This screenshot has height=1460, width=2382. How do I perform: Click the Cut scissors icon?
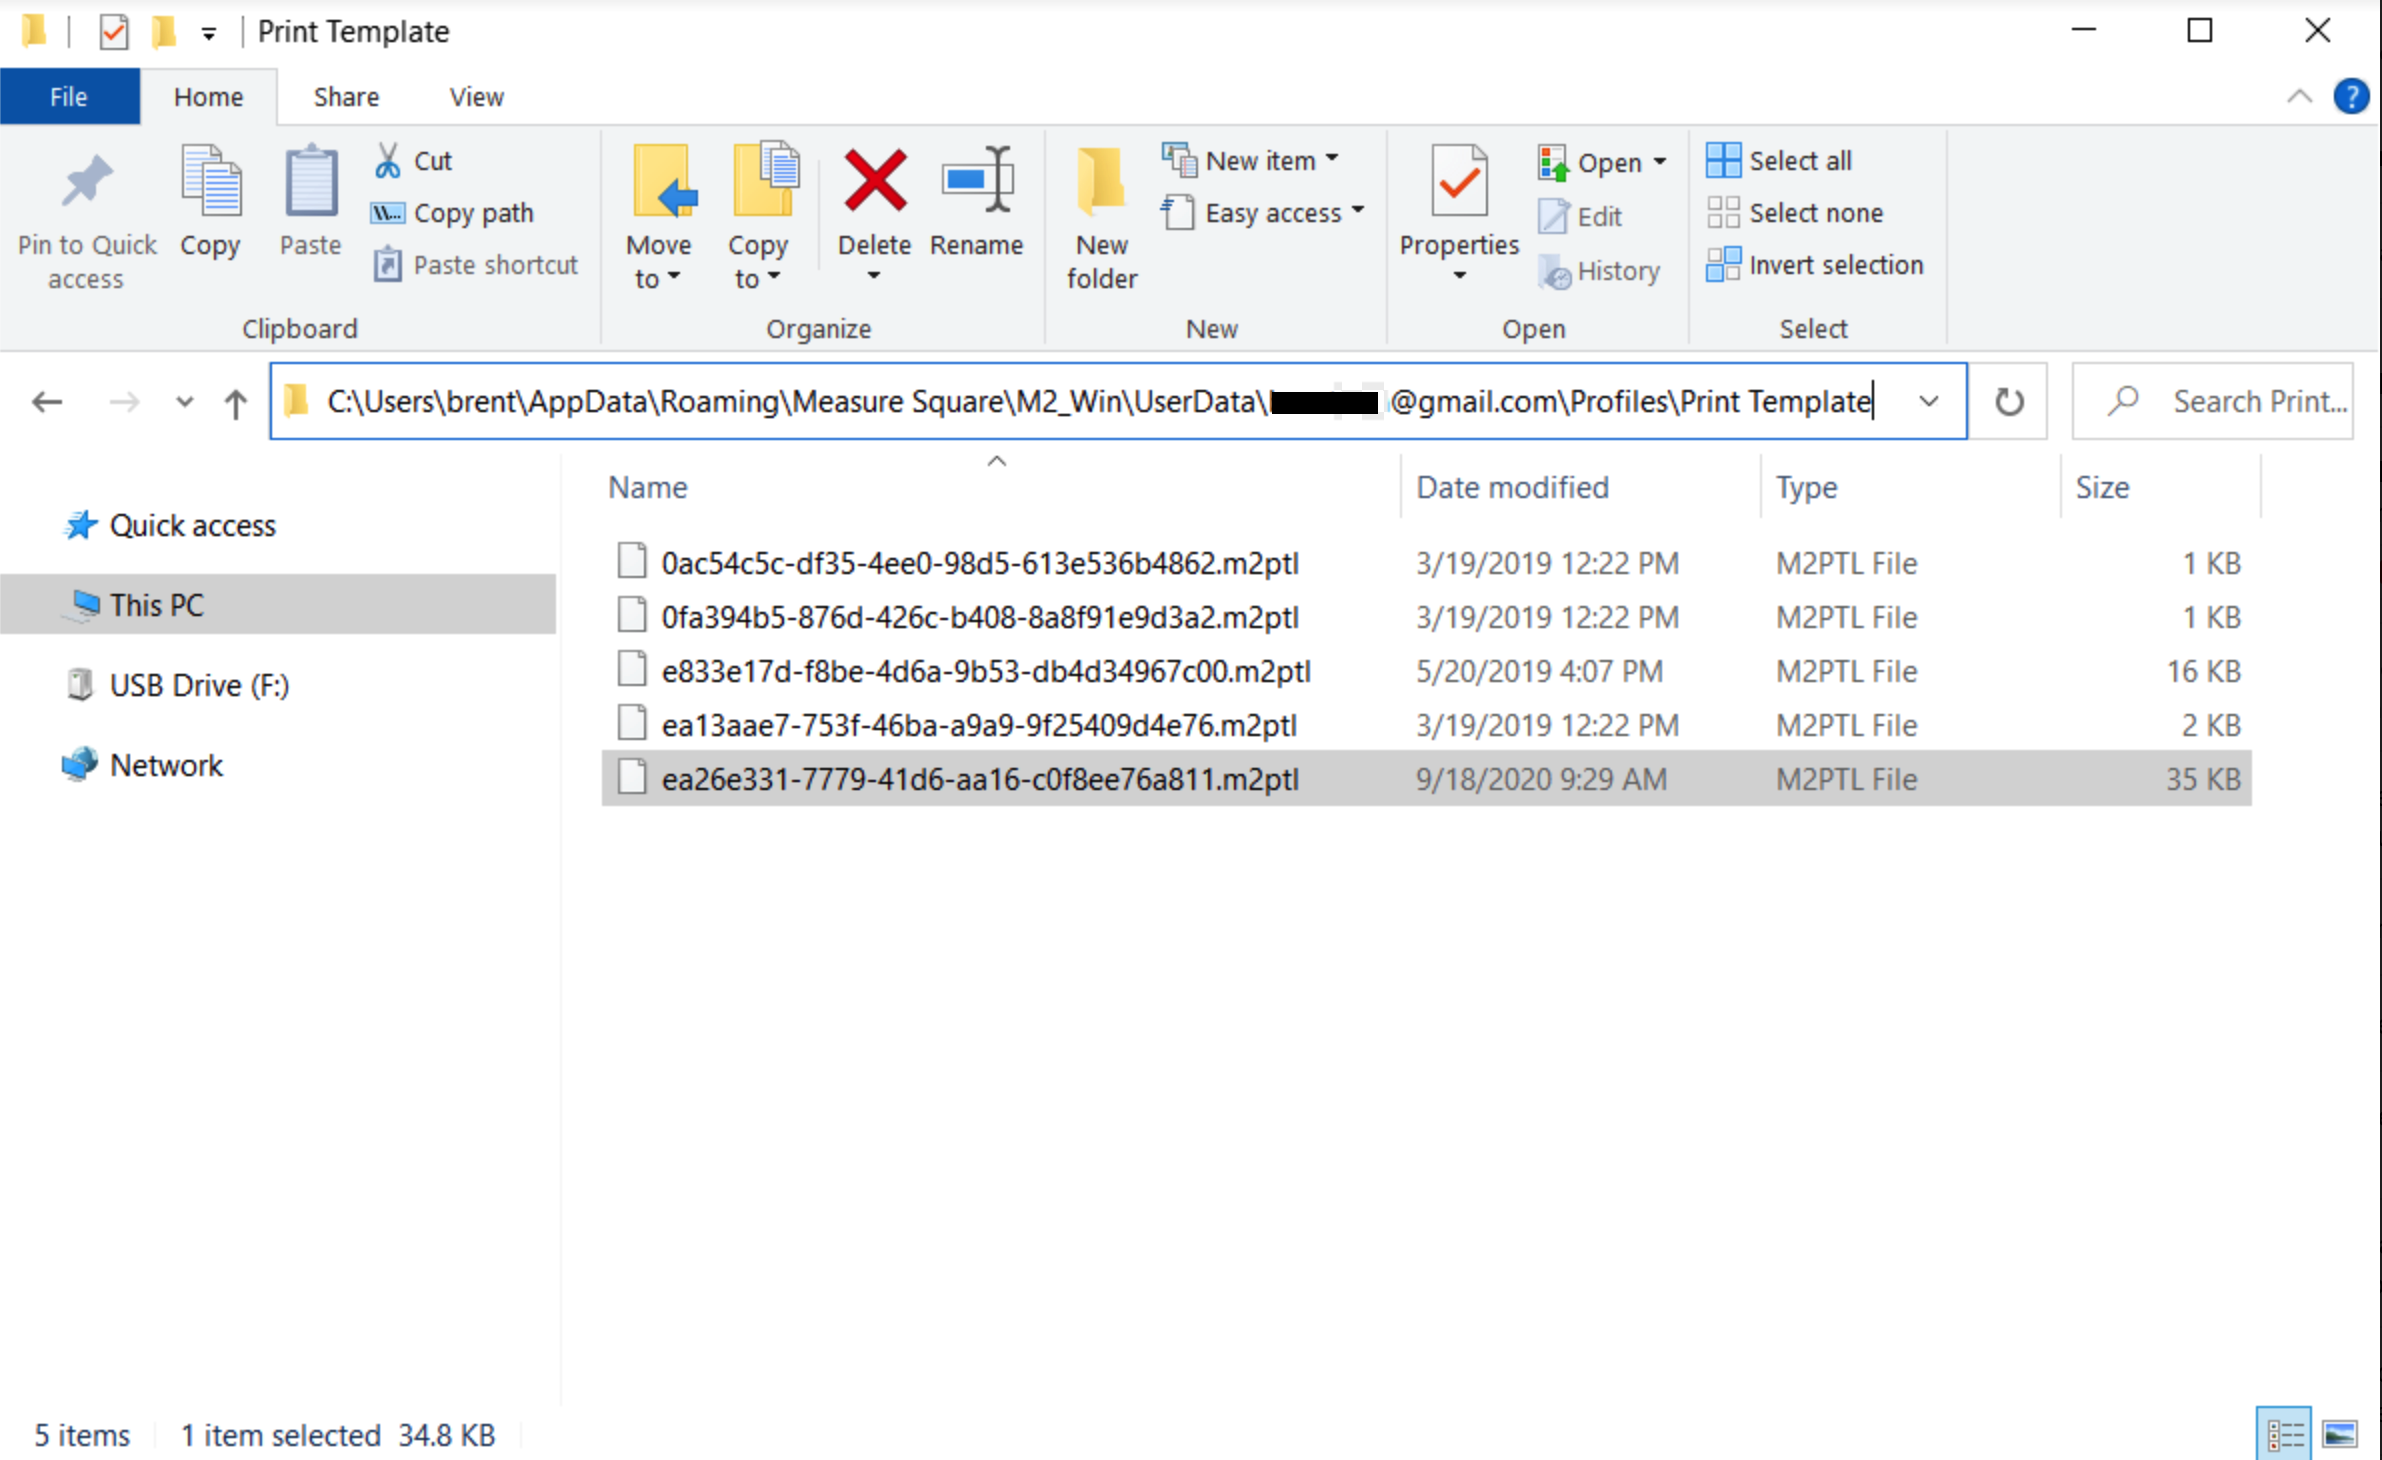(388, 160)
